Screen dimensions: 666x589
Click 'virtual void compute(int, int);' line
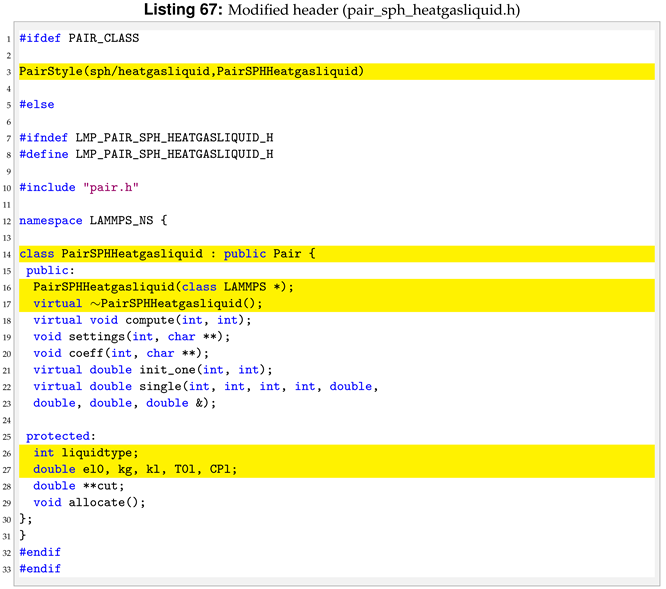pos(142,320)
